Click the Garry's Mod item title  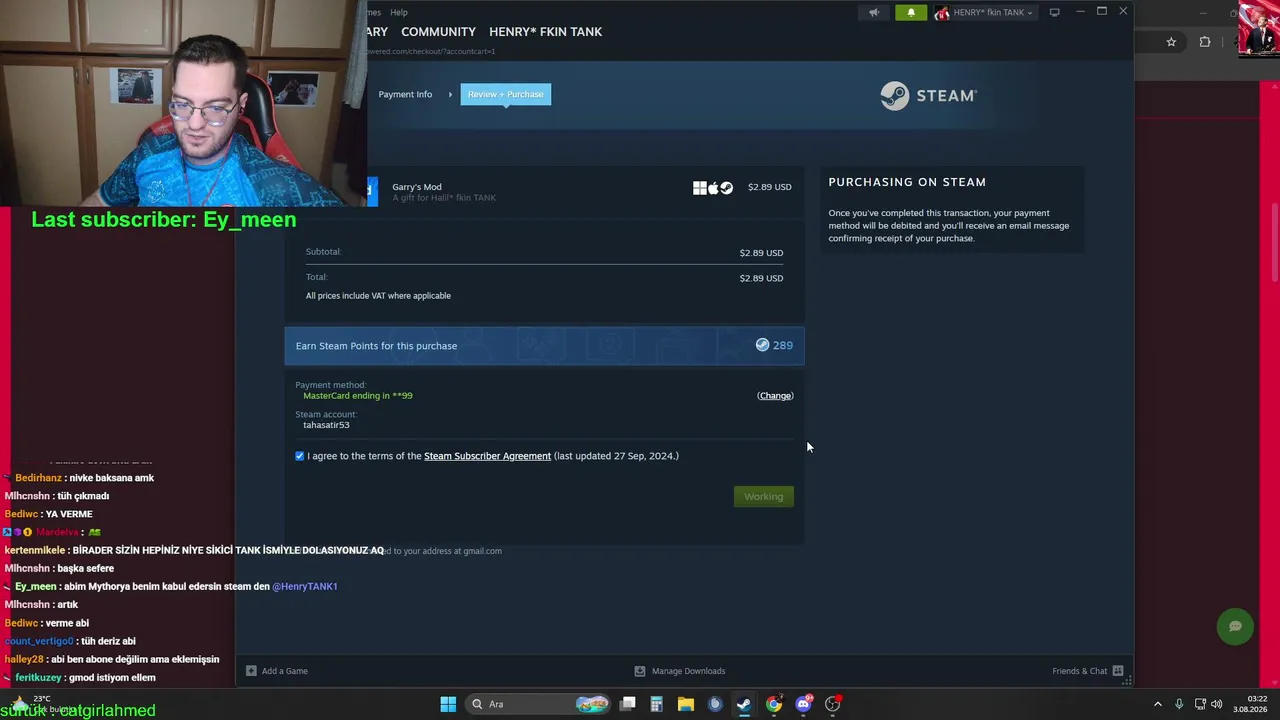[x=417, y=187]
